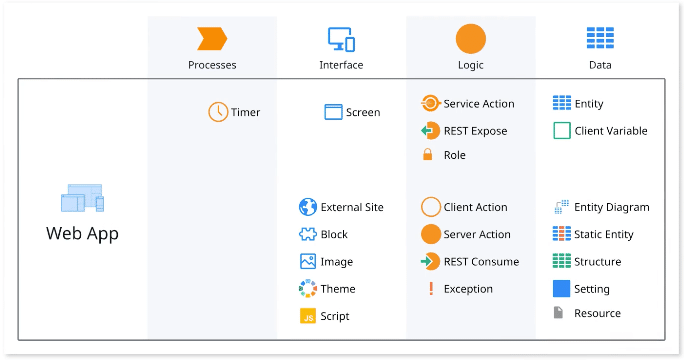Click the blue Setting square swatch
Screen dimensions: 684x360
(561, 288)
